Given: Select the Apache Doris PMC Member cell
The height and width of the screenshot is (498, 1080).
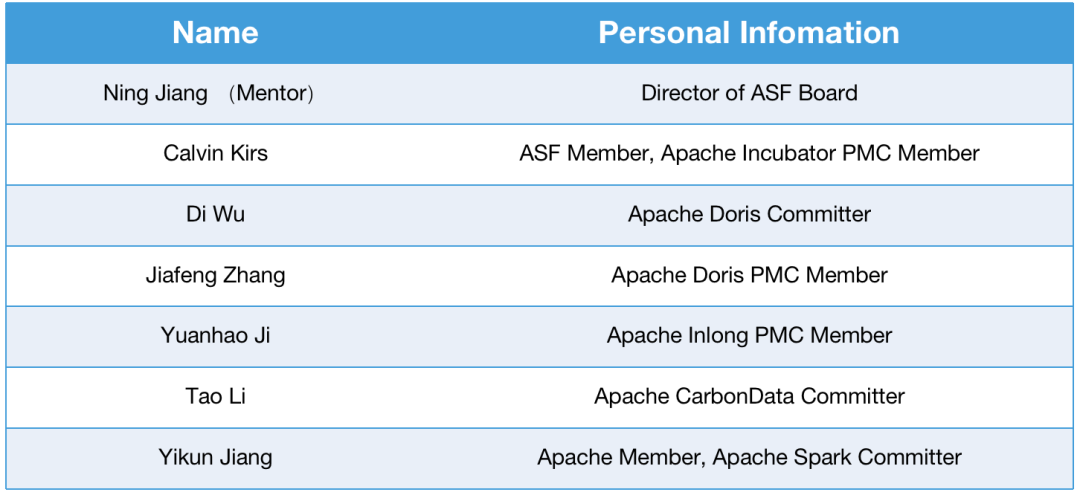Looking at the screenshot, I should [x=749, y=275].
